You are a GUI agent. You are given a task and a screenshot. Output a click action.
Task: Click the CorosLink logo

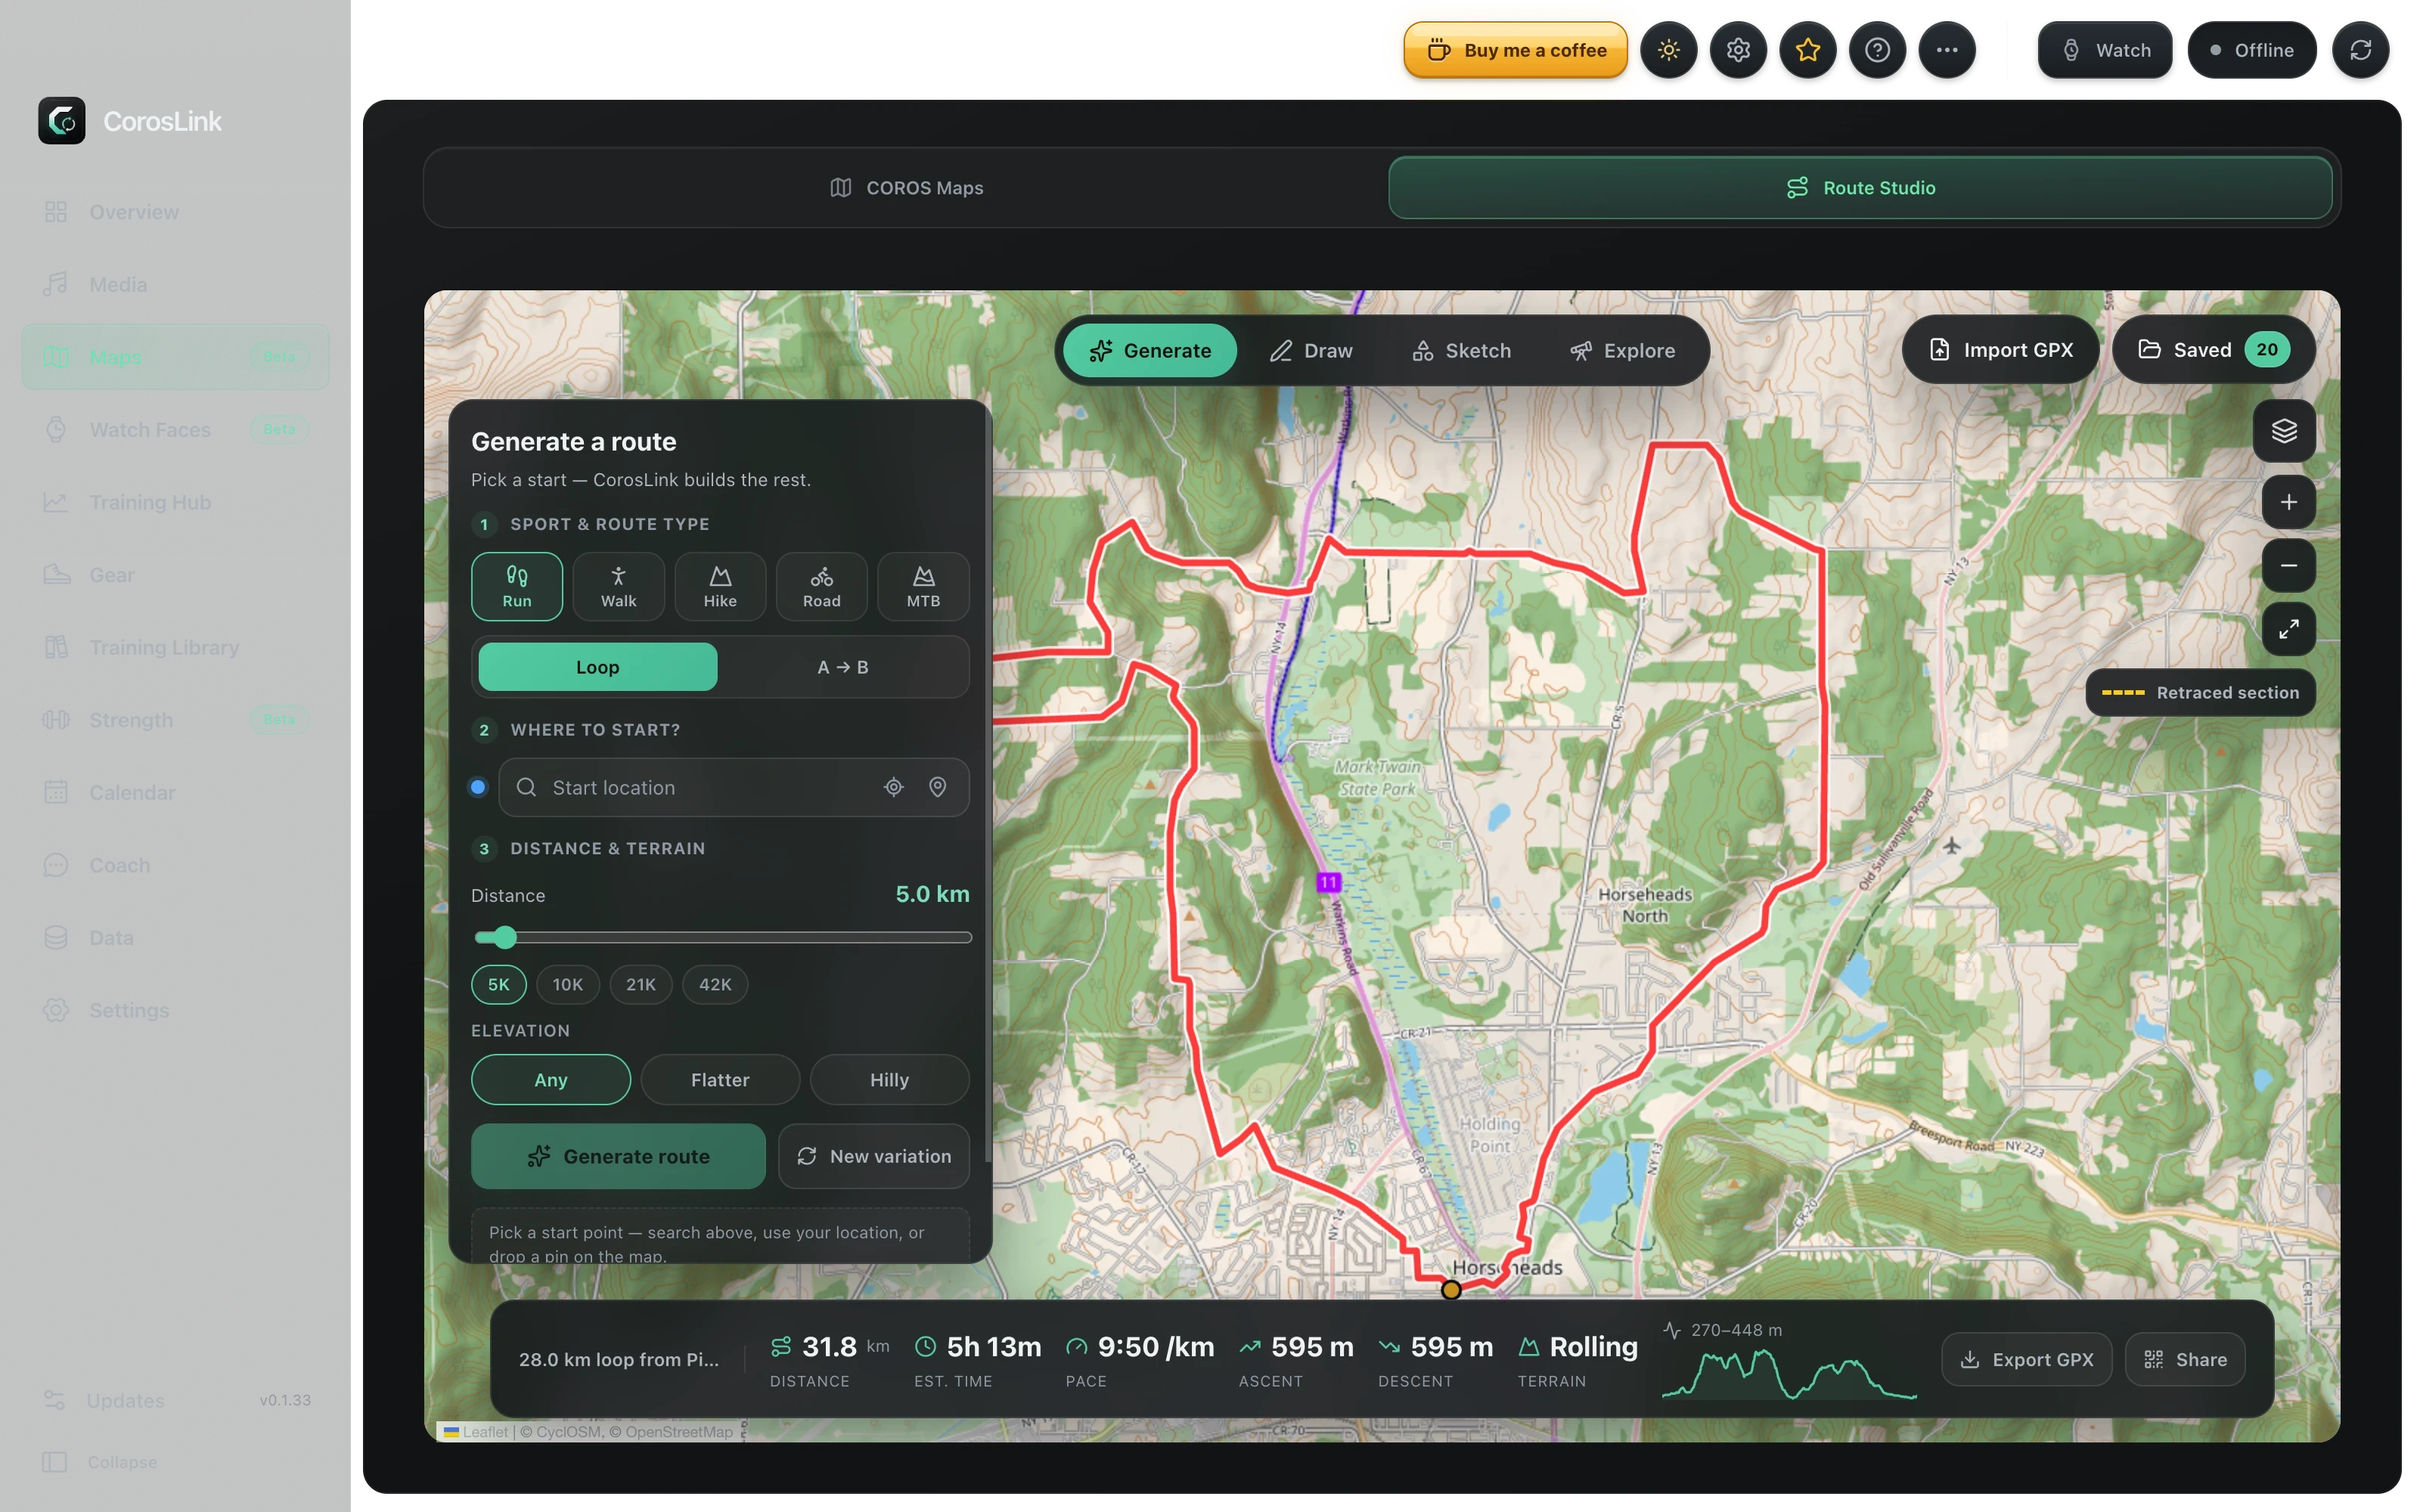click(x=62, y=121)
